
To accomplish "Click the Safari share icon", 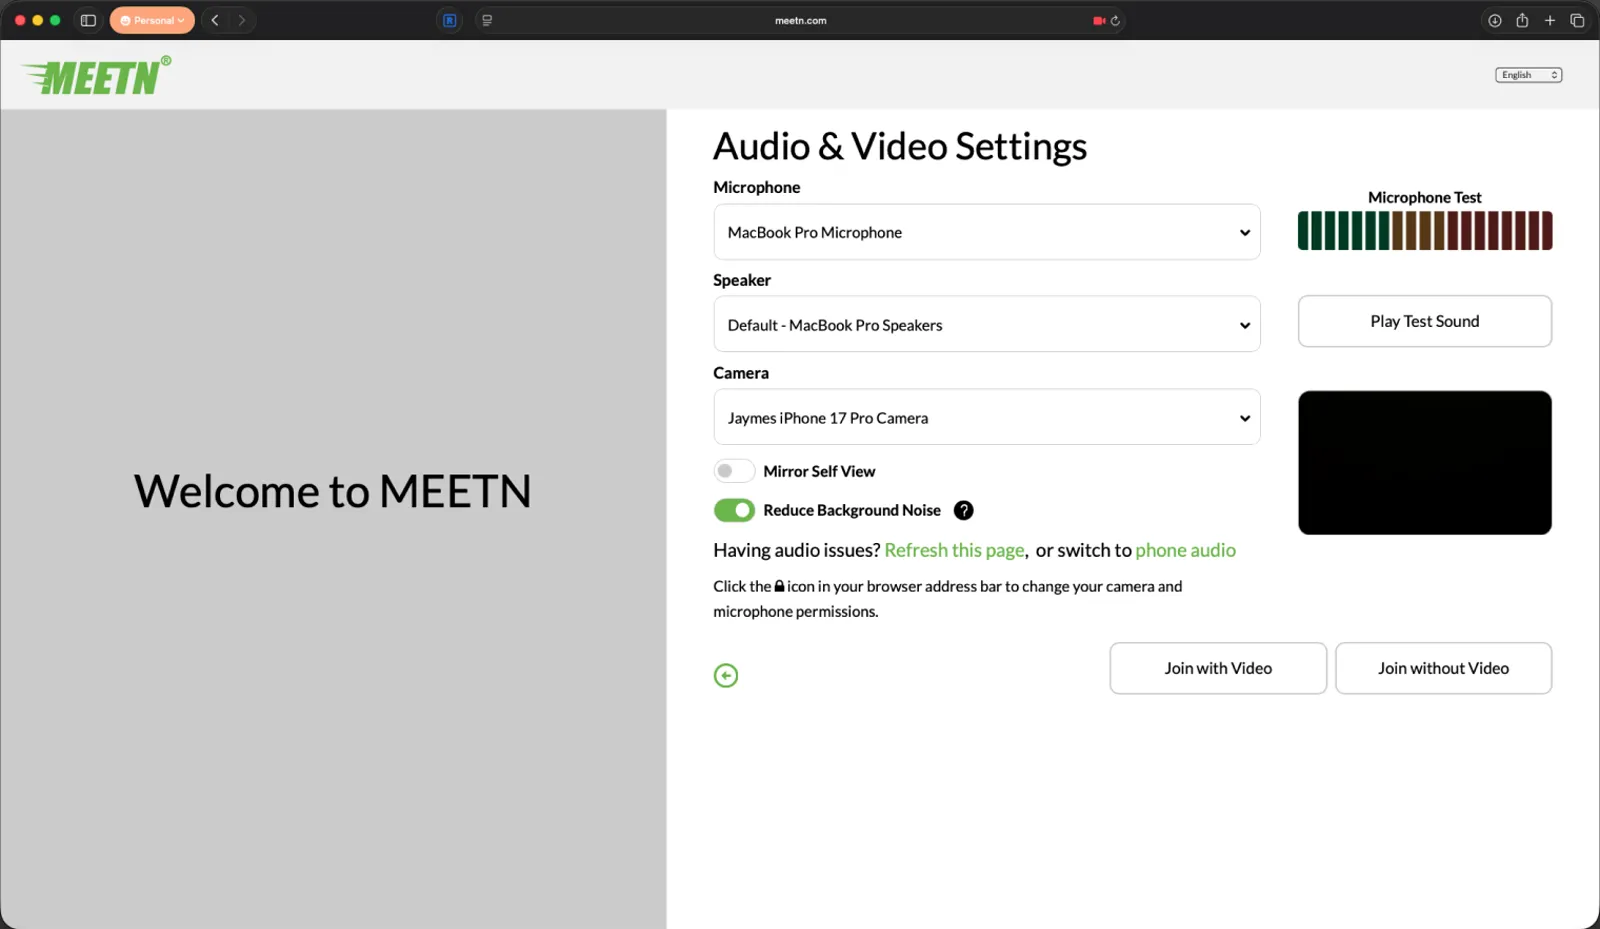I will pos(1522,20).
